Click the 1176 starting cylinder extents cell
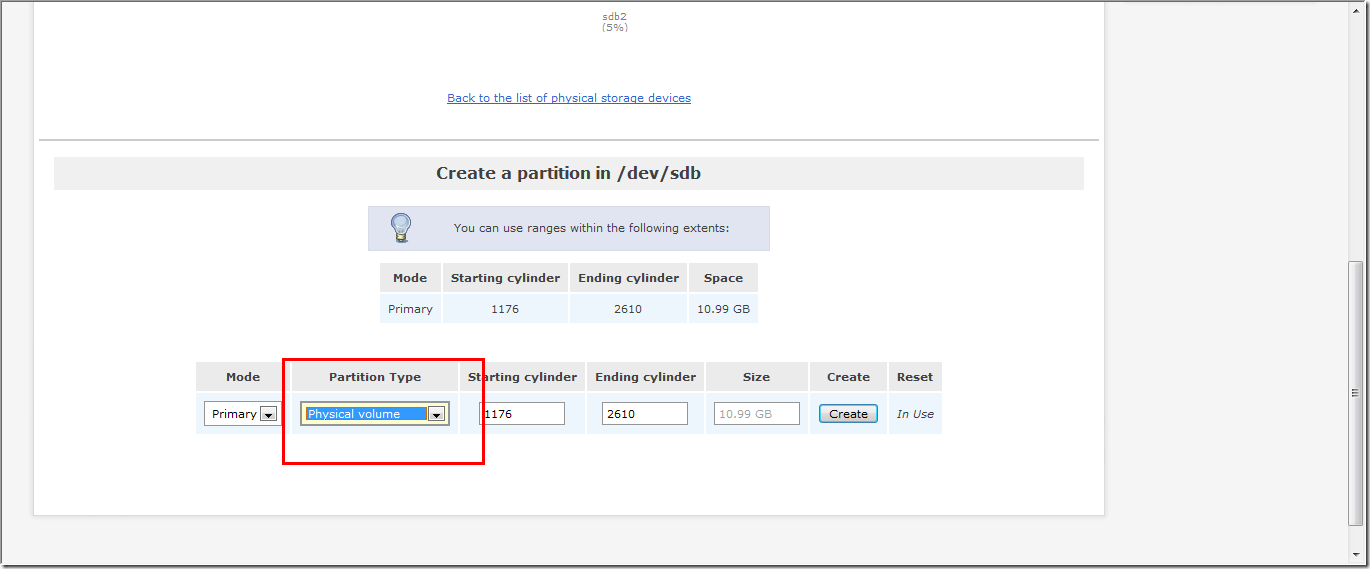This screenshot has width=1370, height=569. (505, 309)
